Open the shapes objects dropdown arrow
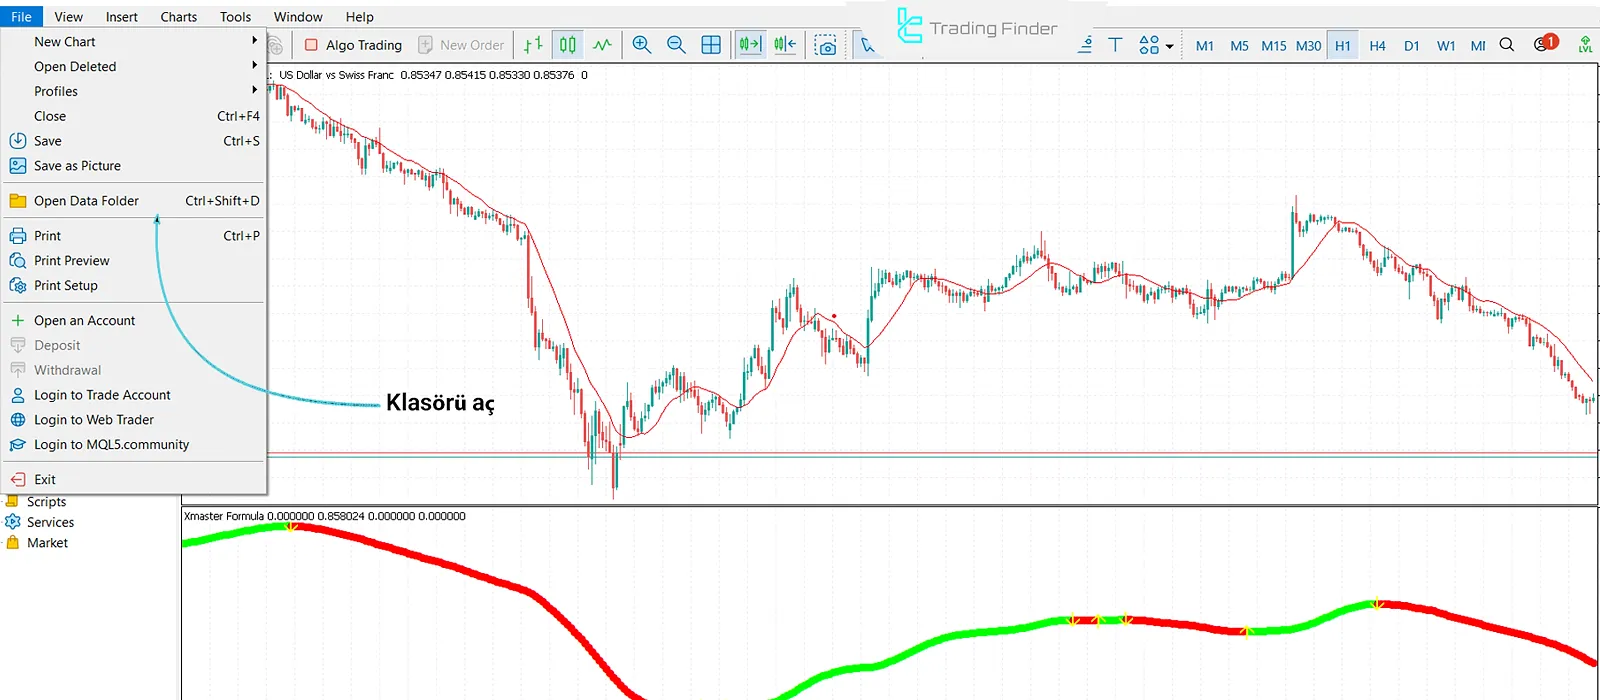Screen dimensions: 1600x700 [1169, 46]
